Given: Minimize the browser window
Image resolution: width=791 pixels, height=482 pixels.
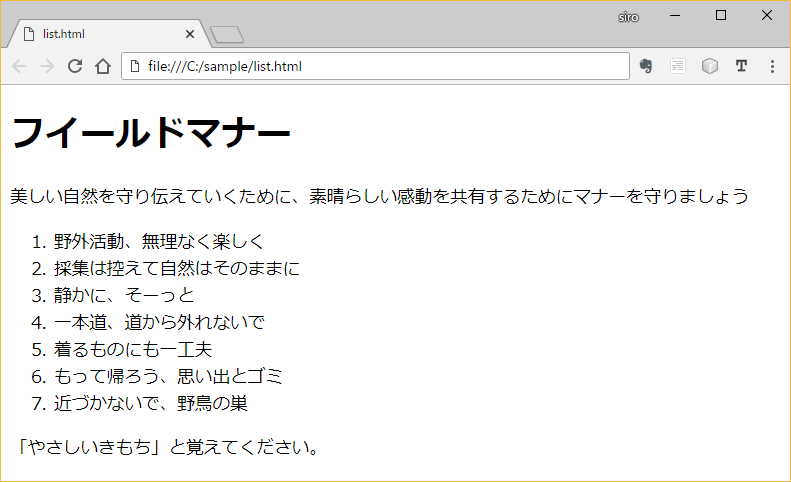Looking at the screenshot, I should tap(675, 15).
